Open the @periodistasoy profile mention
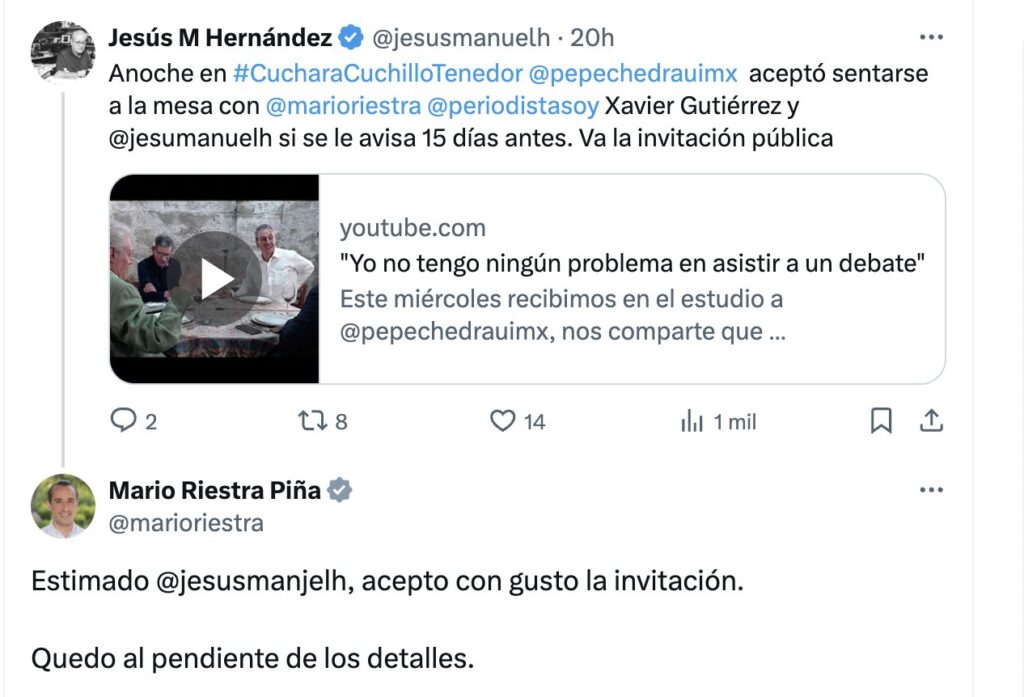This screenshot has width=1024, height=697. pos(513,106)
